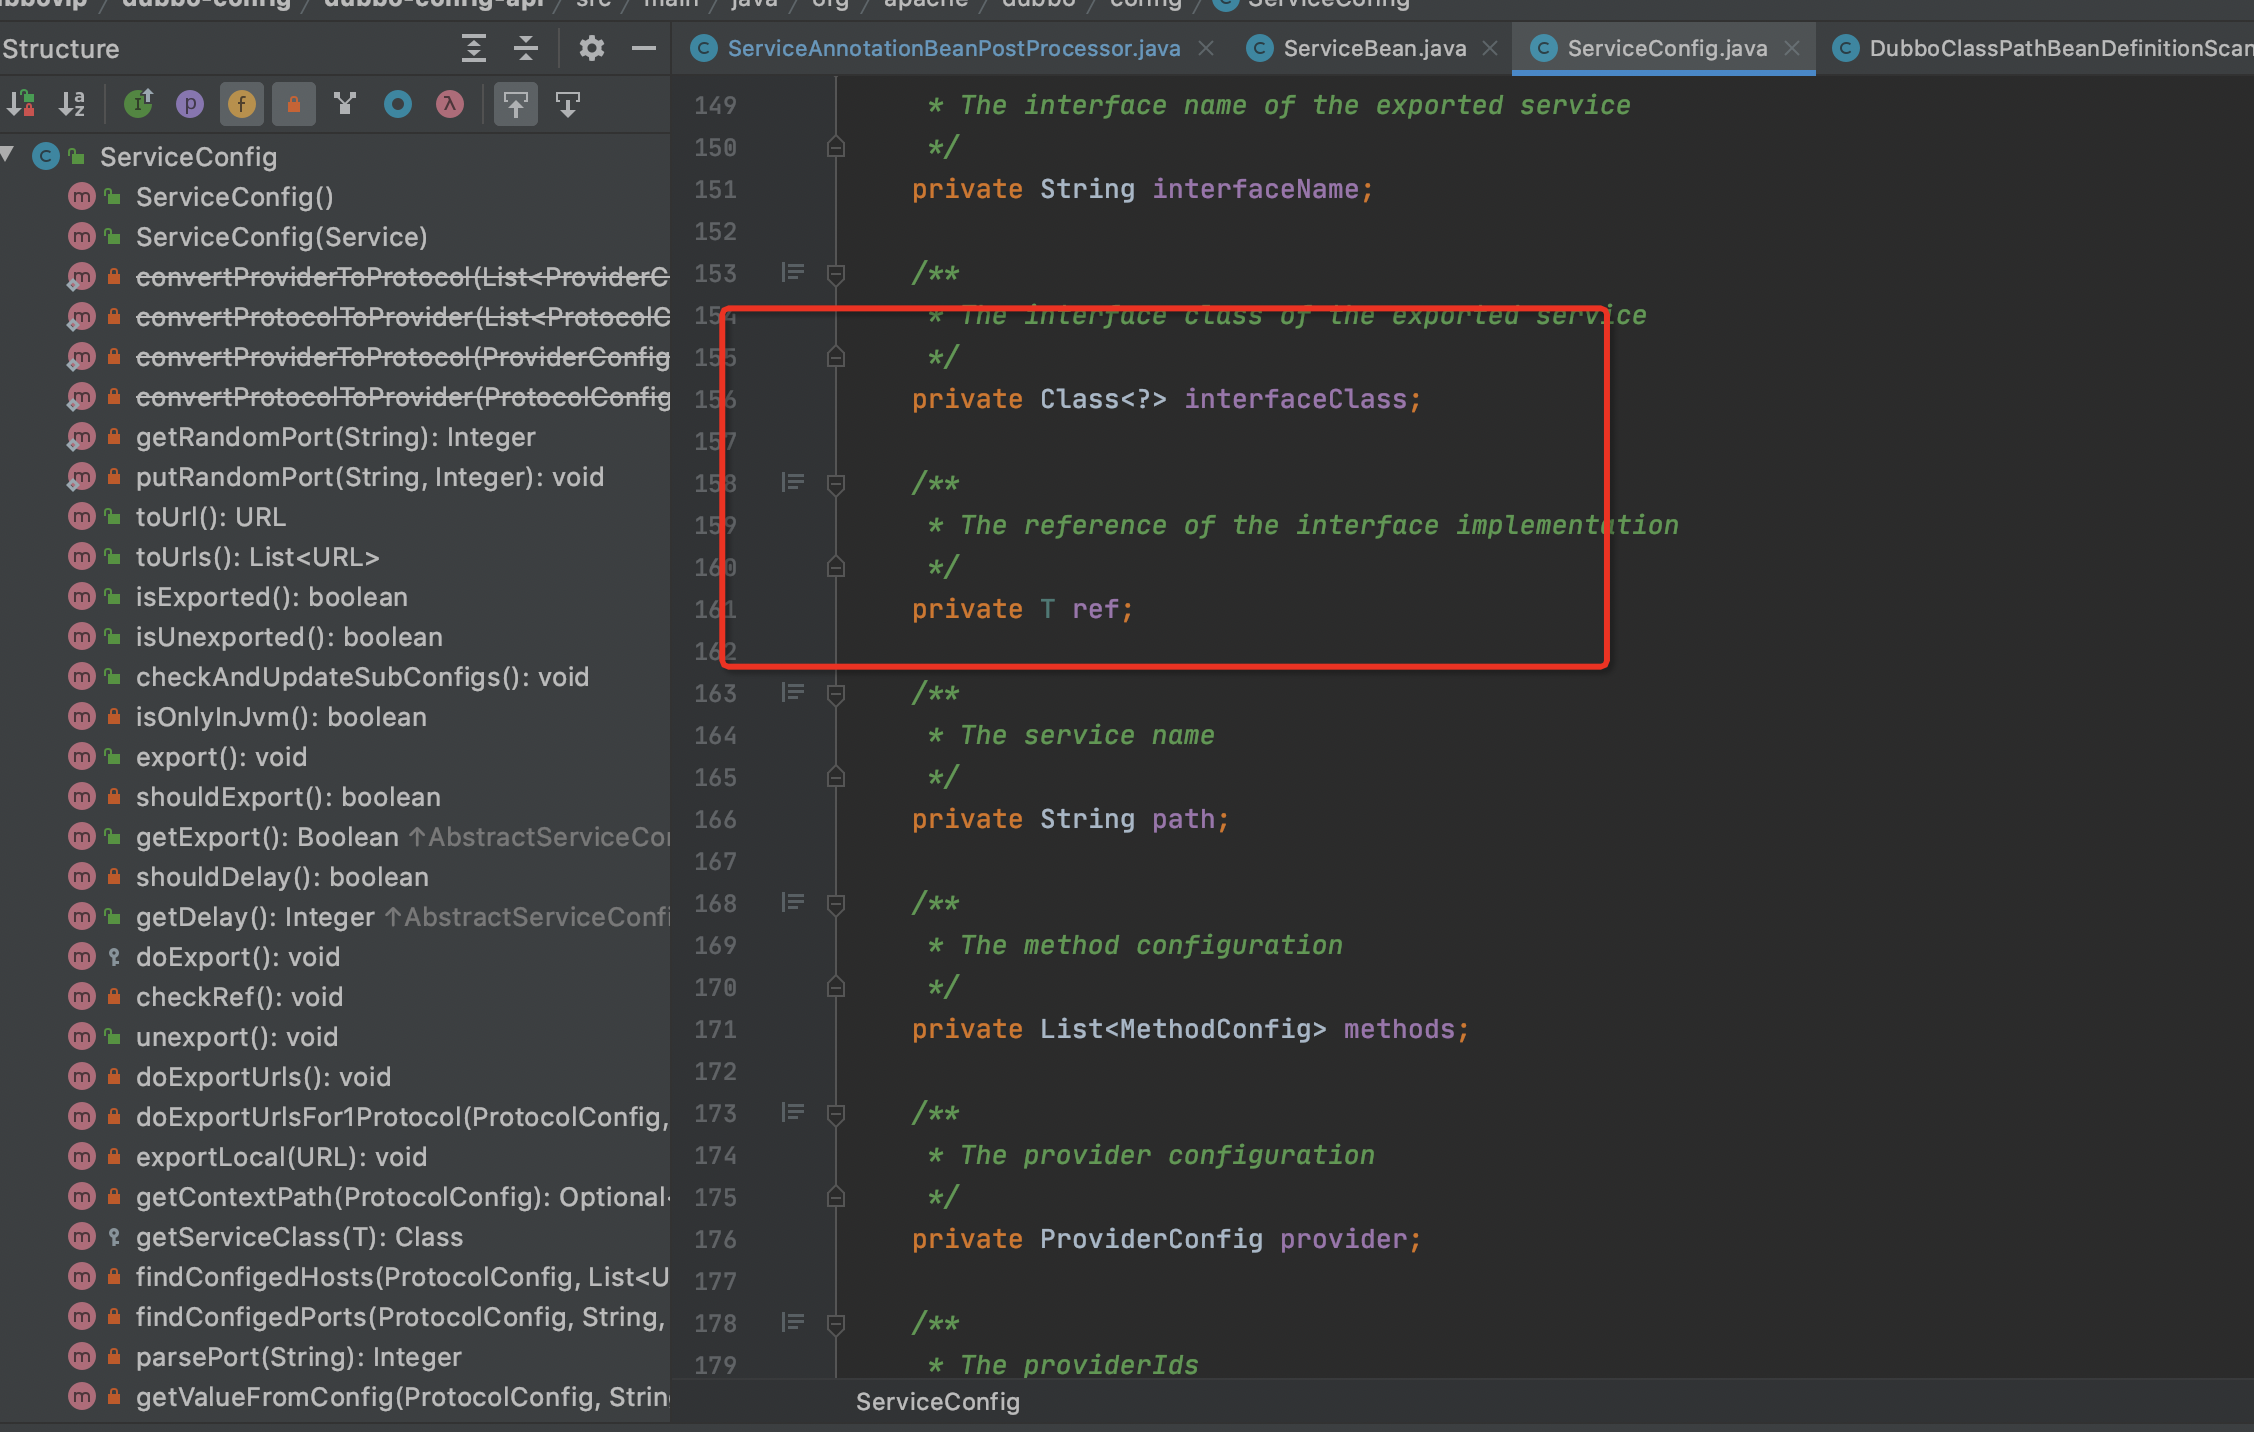2254x1432 pixels.
Task: Select shouldExport(): boolean method
Action: [x=288, y=797]
